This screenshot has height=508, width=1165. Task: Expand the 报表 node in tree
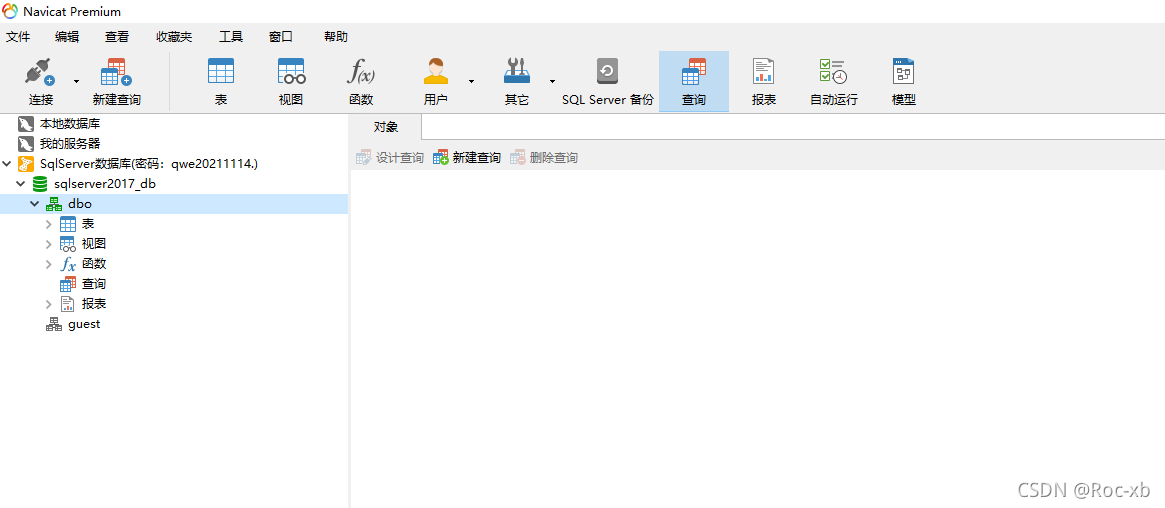click(49, 304)
